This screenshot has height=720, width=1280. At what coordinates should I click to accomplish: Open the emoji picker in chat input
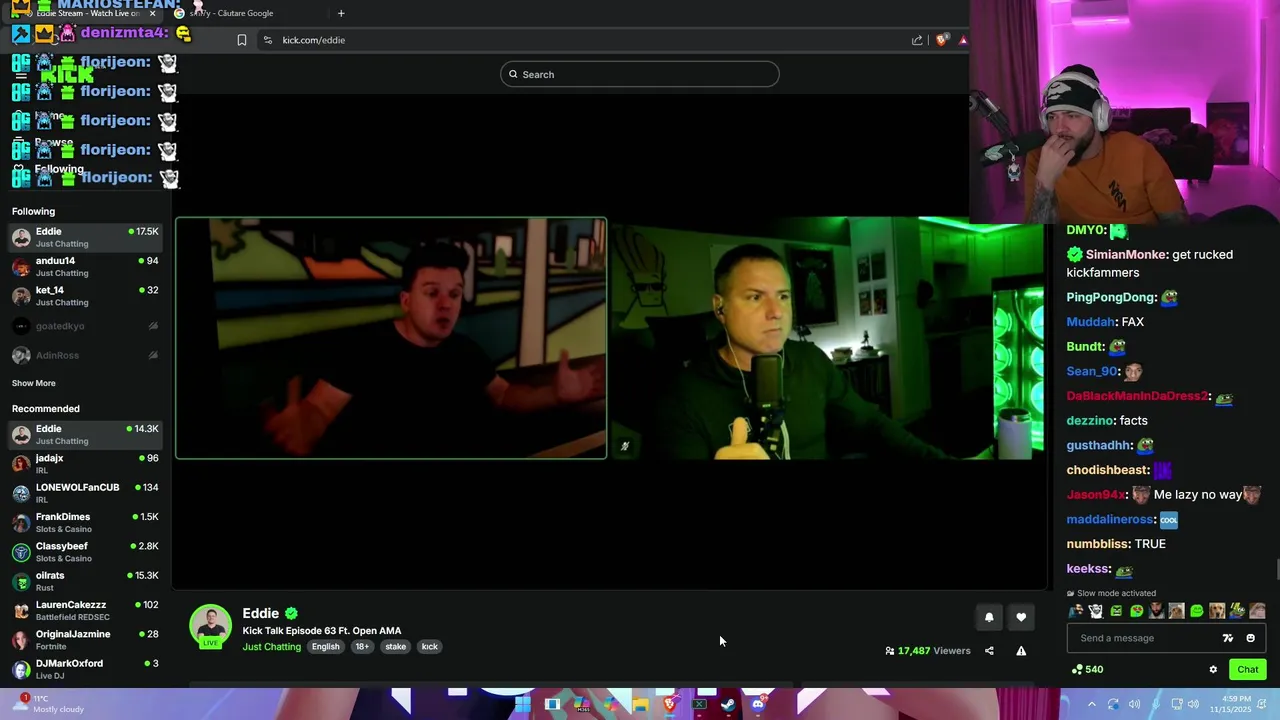point(1250,638)
